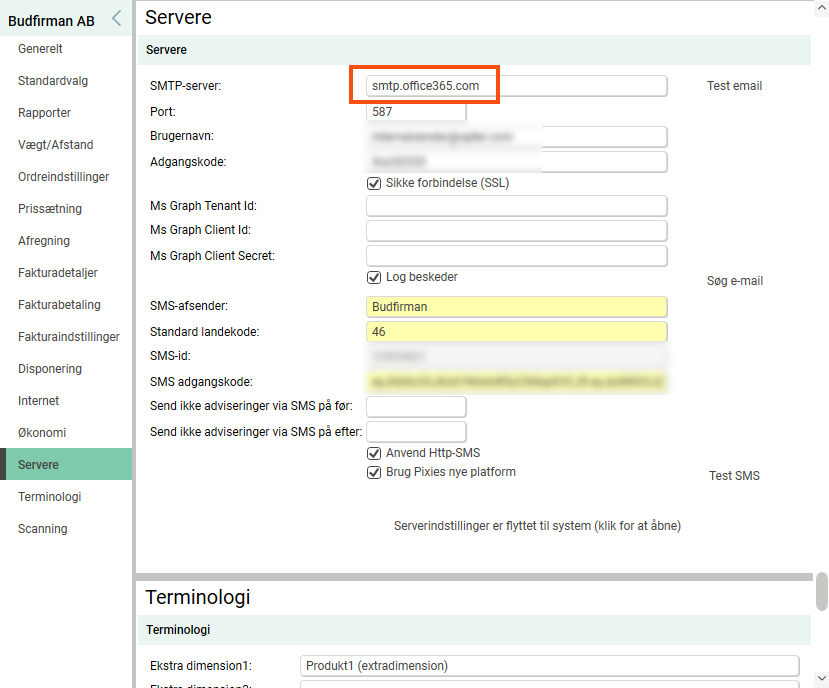Open the Søg e-mail link
This screenshot has height=688, width=829.
pyautogui.click(x=734, y=281)
